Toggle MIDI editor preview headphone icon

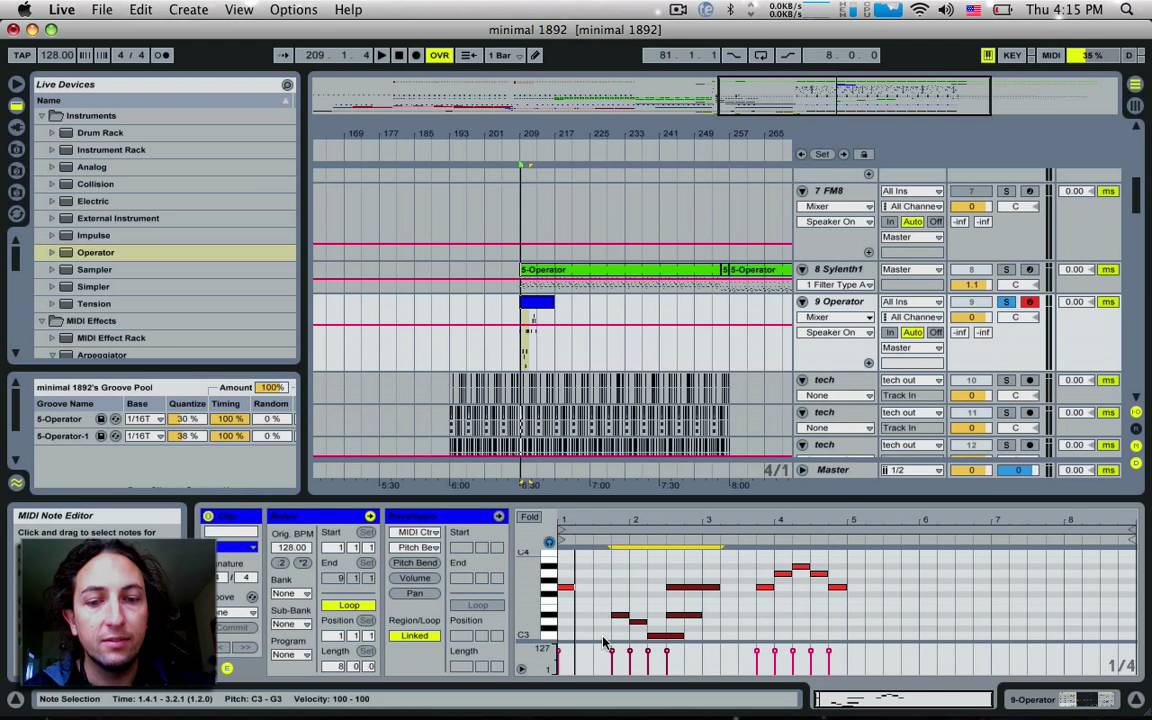coord(549,542)
